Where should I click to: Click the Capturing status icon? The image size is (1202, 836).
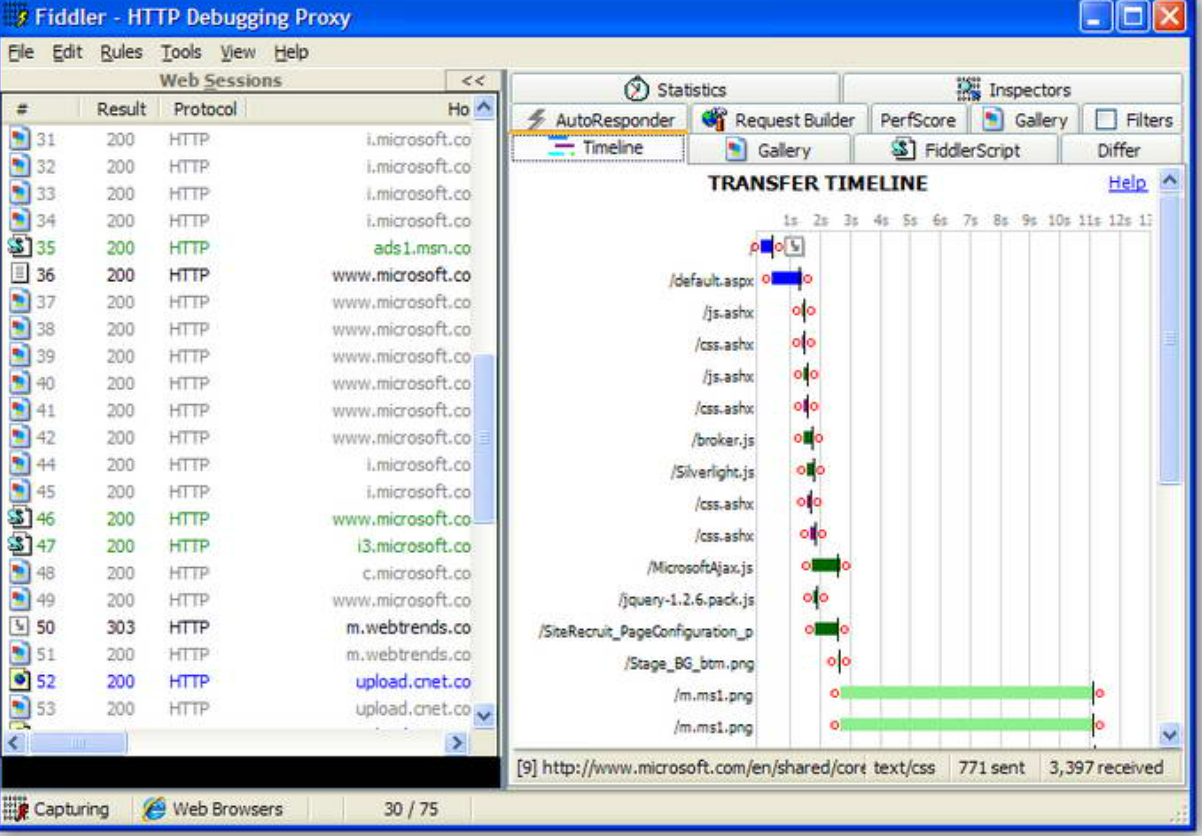point(15,809)
